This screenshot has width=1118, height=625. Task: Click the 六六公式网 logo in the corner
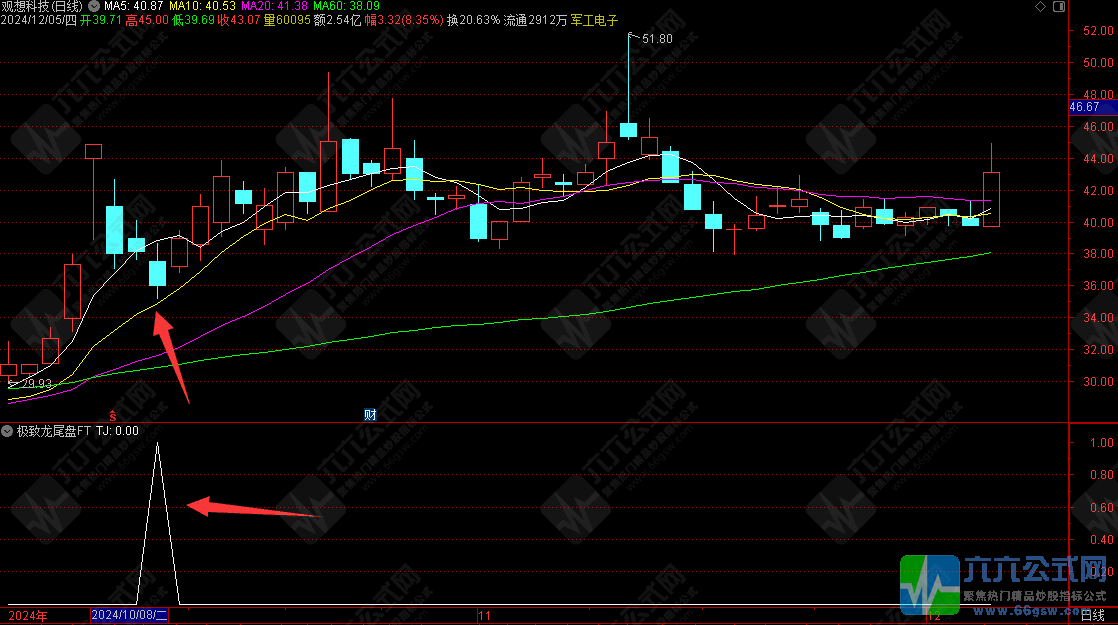click(x=1007, y=584)
